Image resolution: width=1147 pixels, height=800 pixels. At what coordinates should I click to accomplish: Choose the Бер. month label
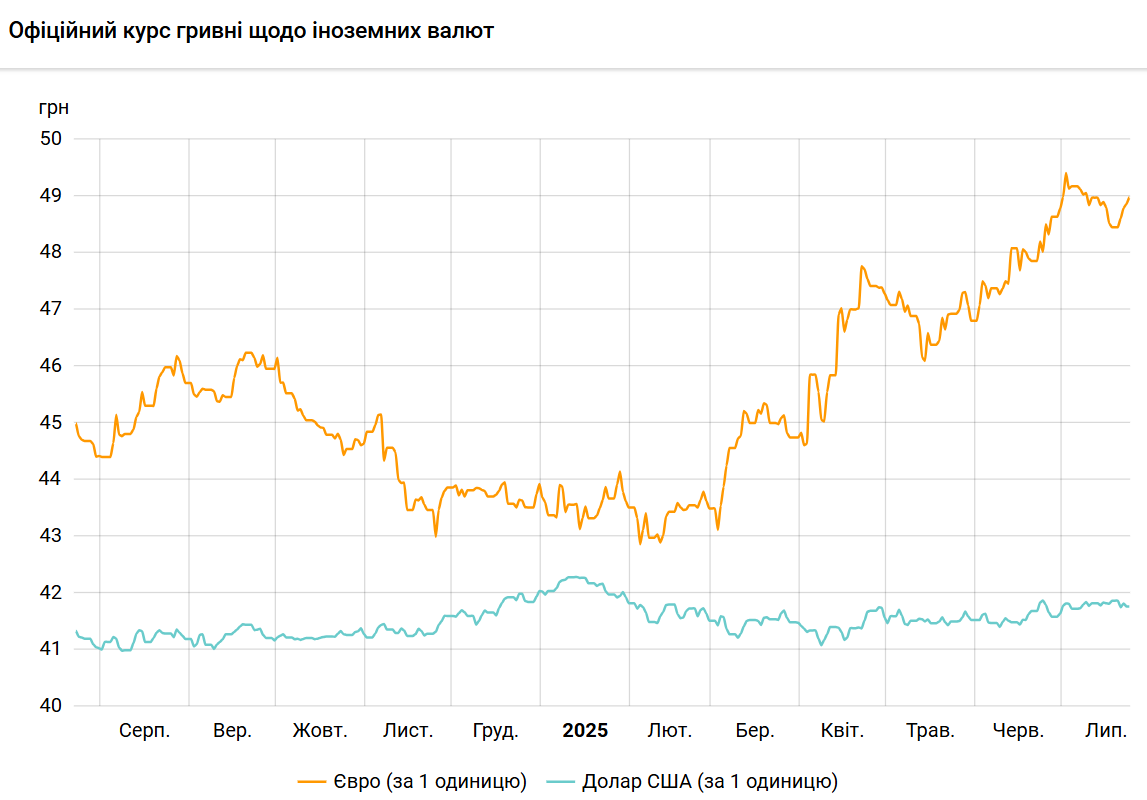click(x=755, y=731)
